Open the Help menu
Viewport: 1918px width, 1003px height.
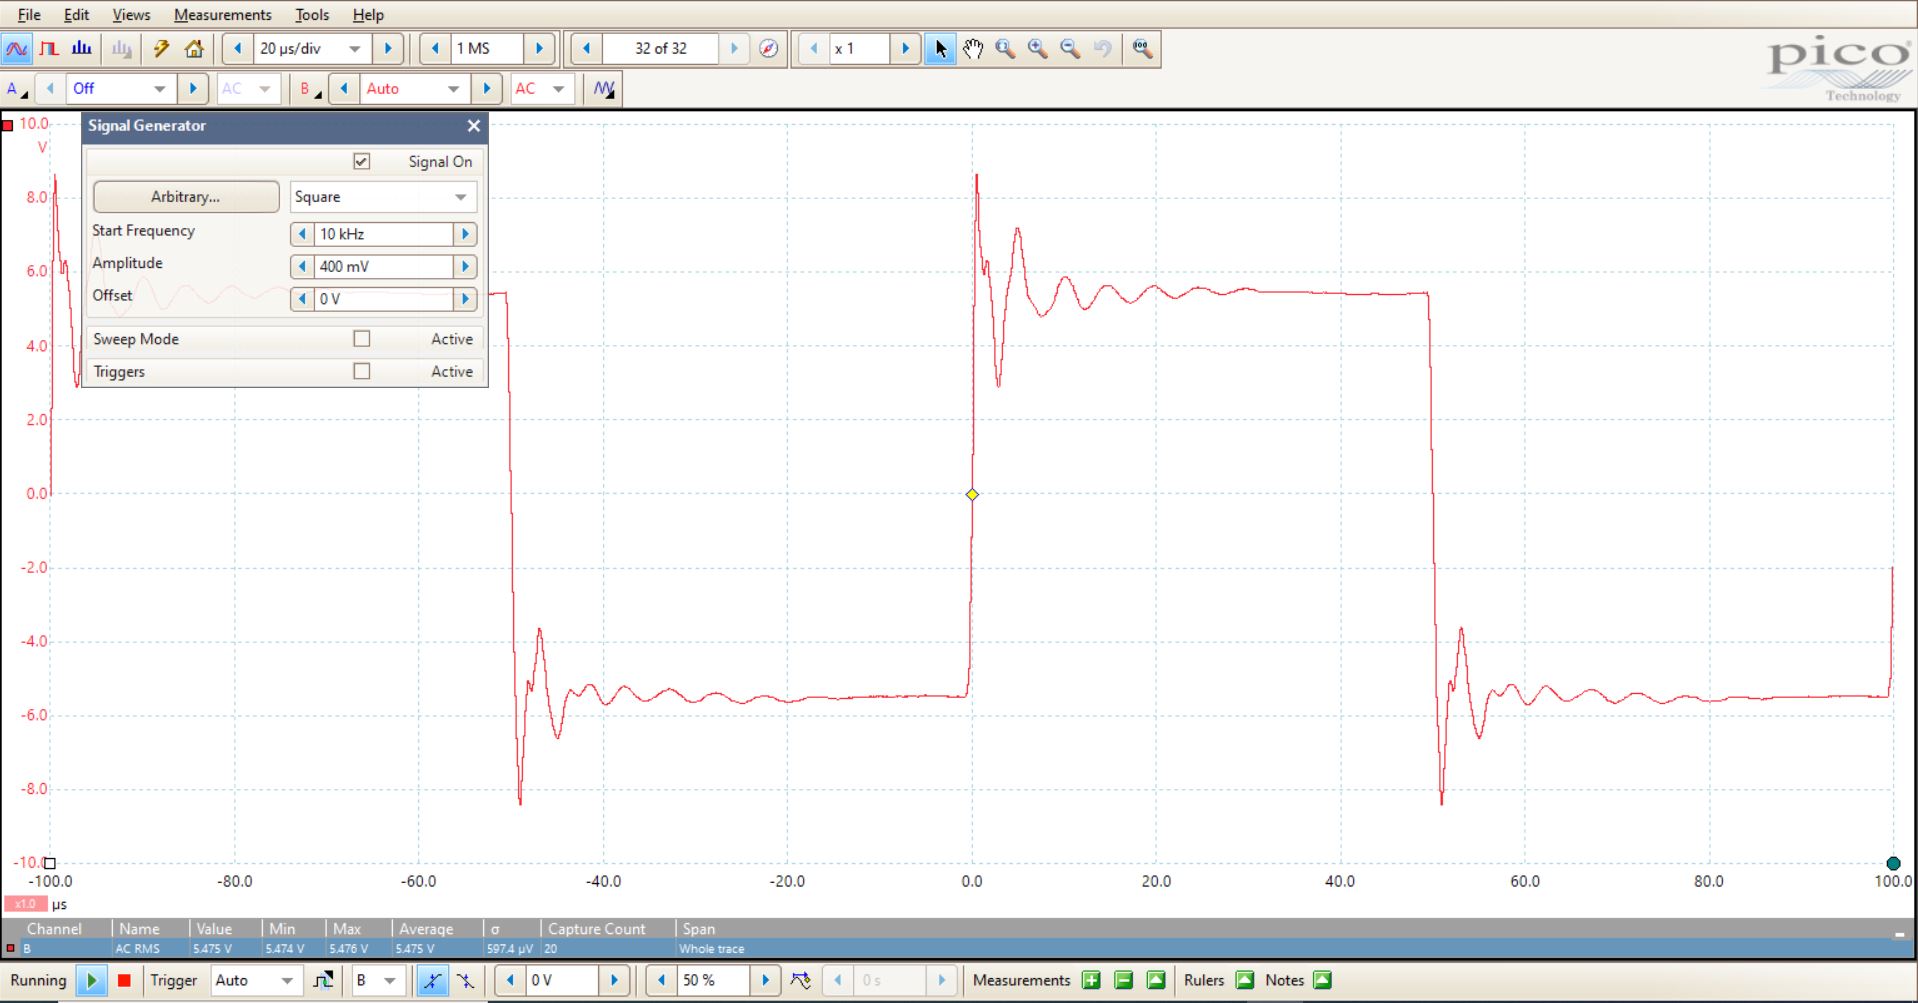point(368,15)
